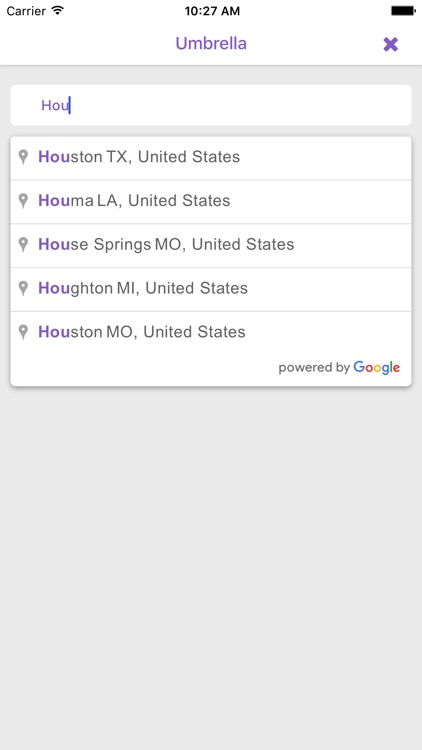
Task: Click the pin icon beside Houghton MI
Action: pyautogui.click(x=23, y=288)
